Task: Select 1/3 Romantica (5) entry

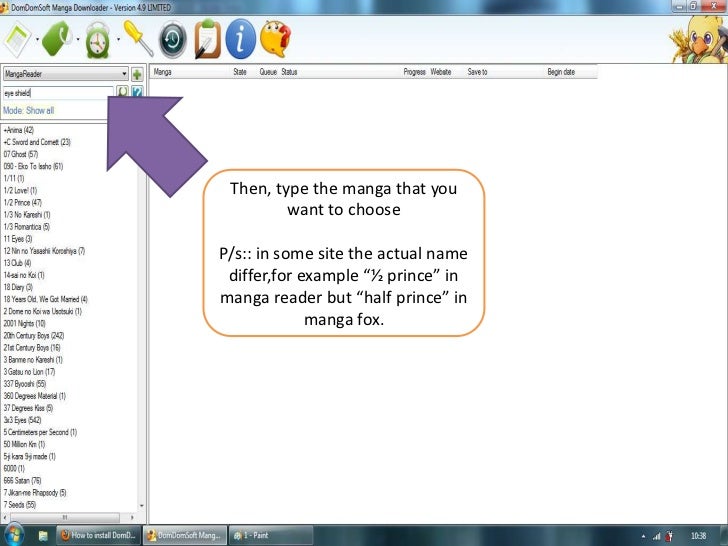Action: tap(26, 227)
